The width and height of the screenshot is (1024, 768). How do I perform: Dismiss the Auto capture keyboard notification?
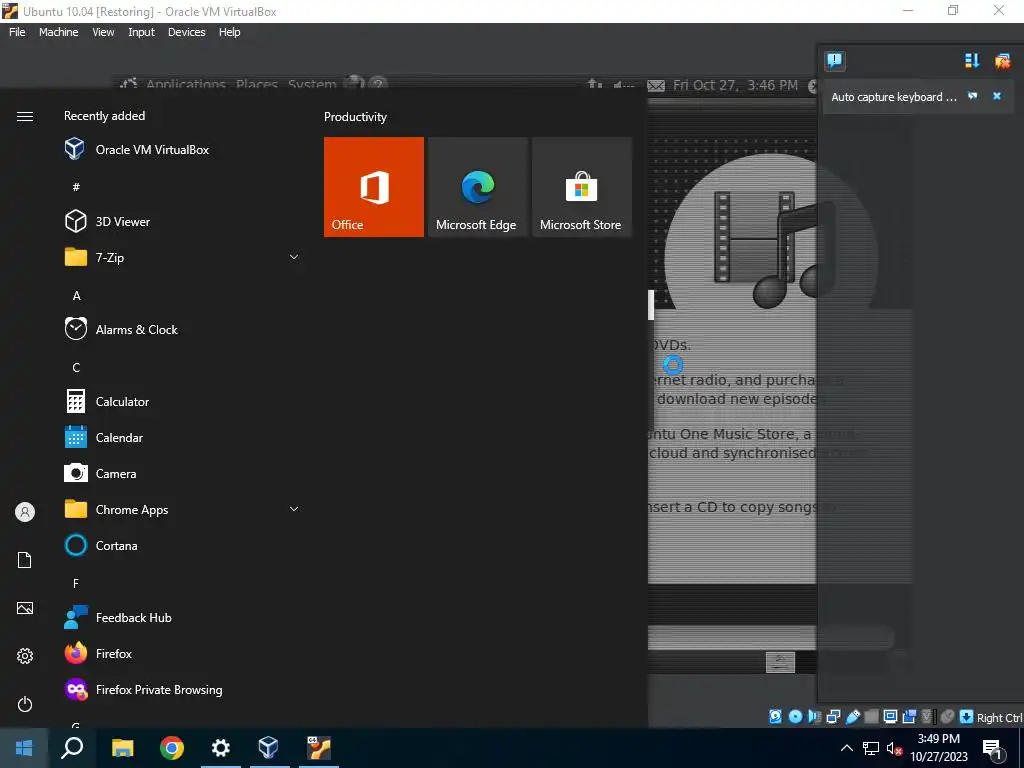click(997, 96)
